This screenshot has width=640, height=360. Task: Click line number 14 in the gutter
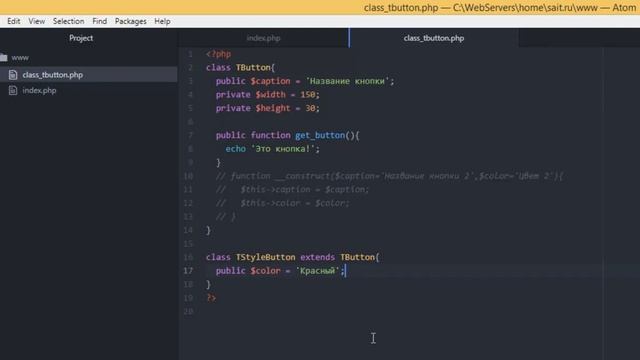188,230
